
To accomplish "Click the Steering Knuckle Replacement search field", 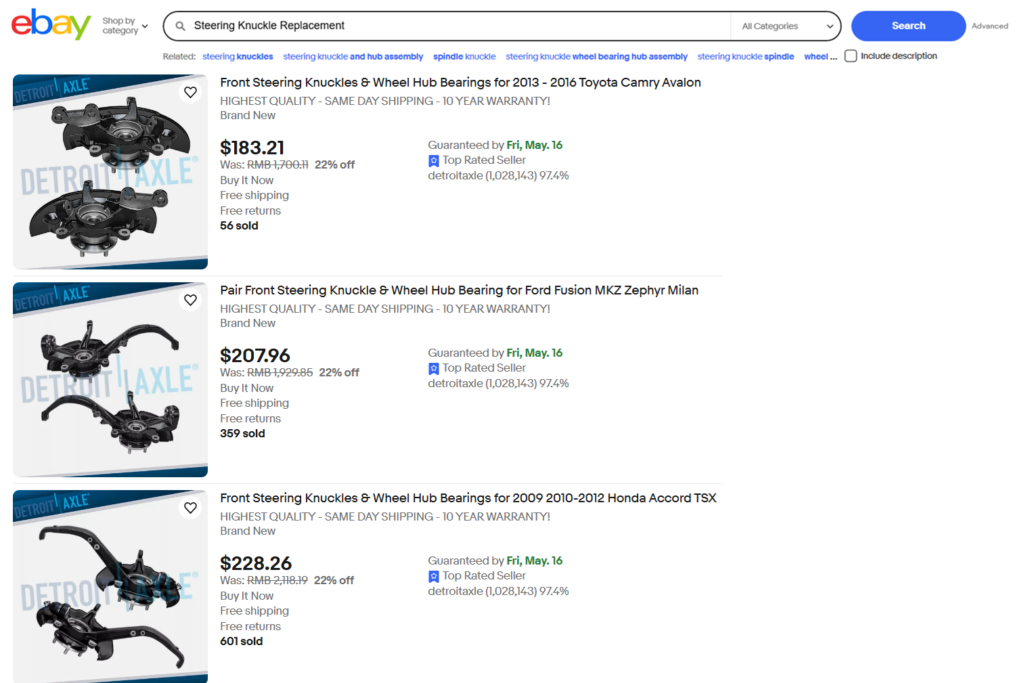I will pos(457,25).
